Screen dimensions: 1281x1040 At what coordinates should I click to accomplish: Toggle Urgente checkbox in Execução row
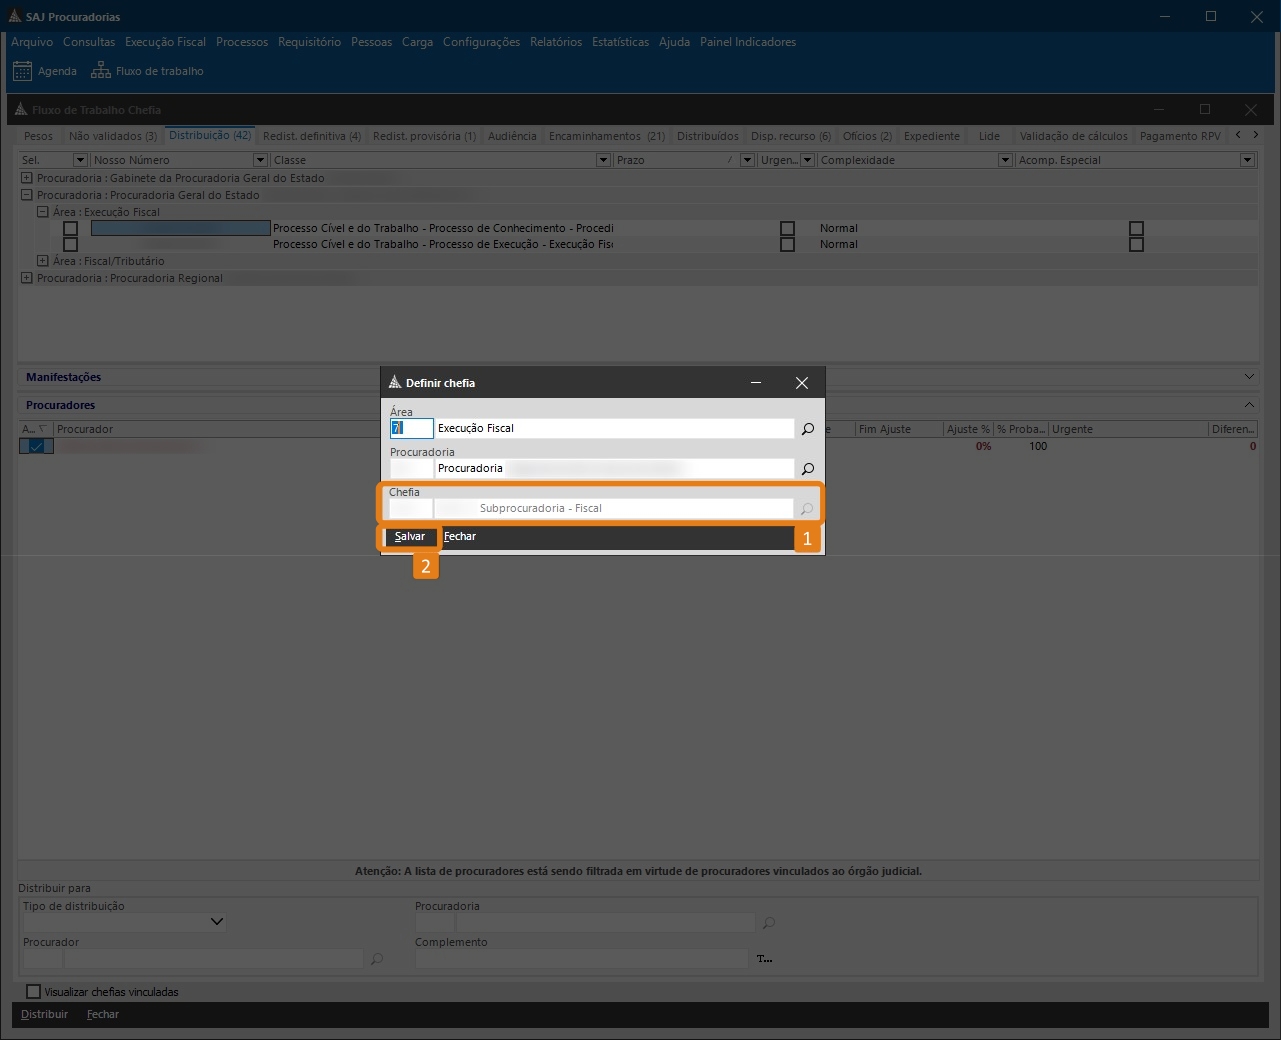click(788, 244)
